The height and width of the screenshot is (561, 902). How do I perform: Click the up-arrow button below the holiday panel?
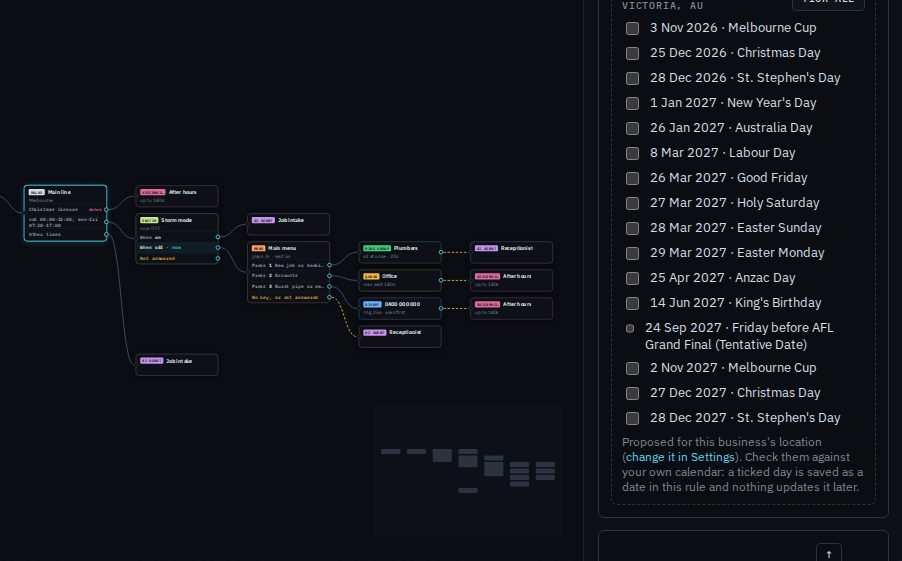tap(829, 554)
